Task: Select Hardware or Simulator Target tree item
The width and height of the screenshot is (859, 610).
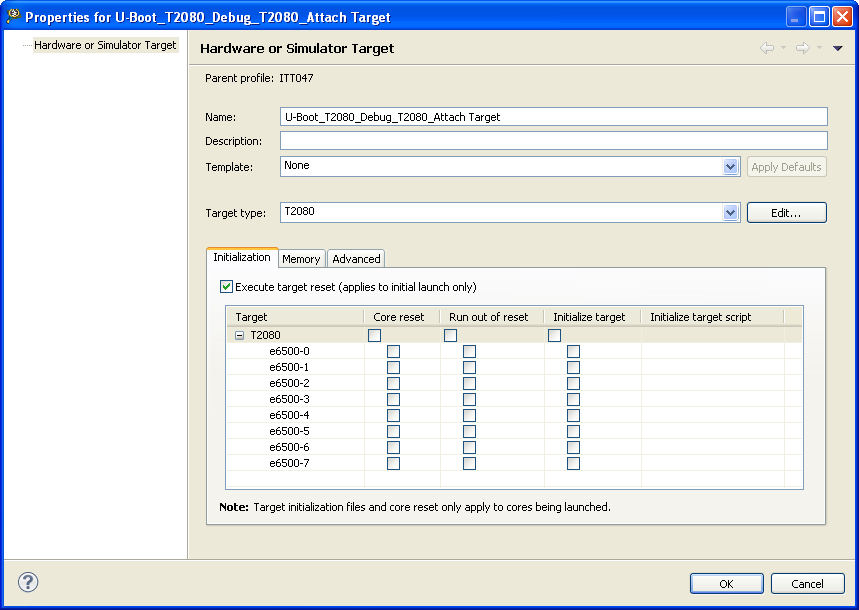Action: [105, 45]
